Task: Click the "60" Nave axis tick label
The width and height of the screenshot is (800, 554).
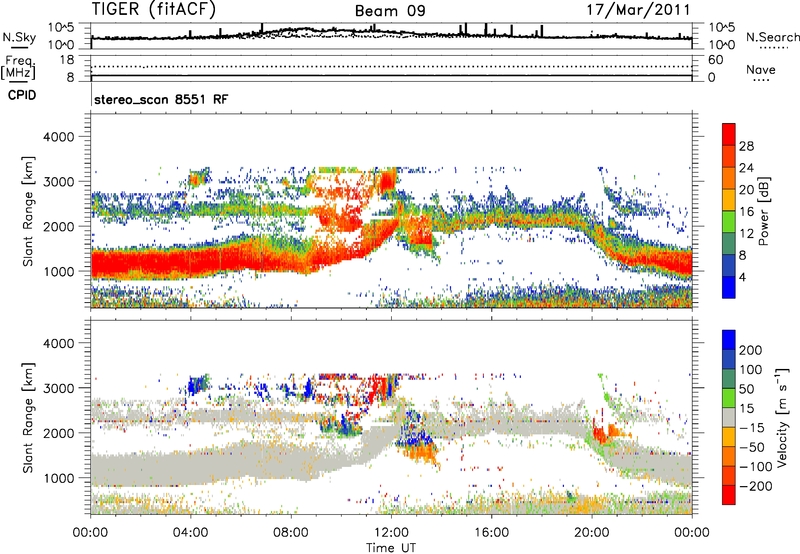Action: pyautogui.click(x=716, y=60)
